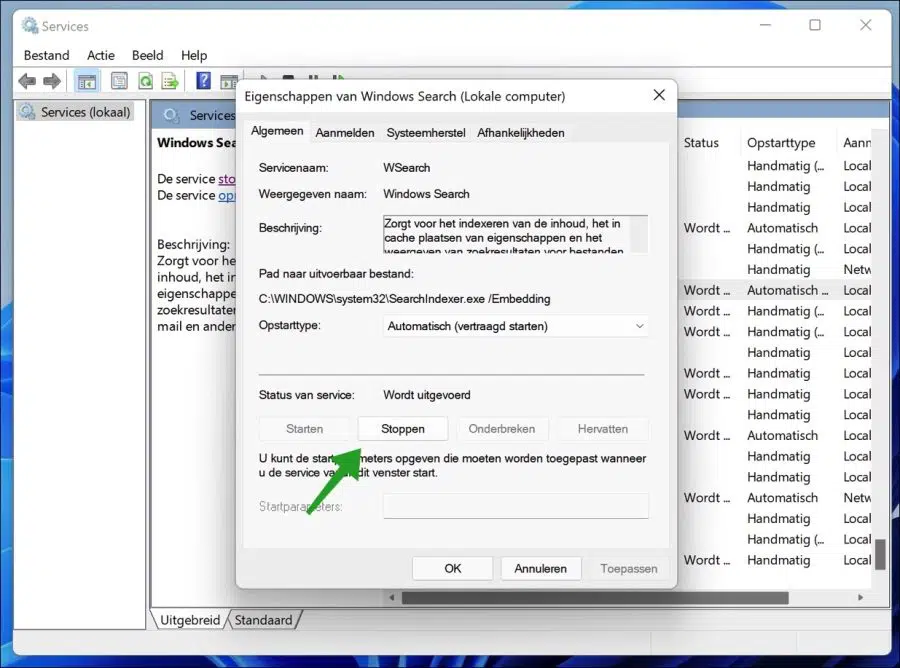Click the Stoppen button
Viewport: 900px width, 668px height.
click(x=403, y=429)
